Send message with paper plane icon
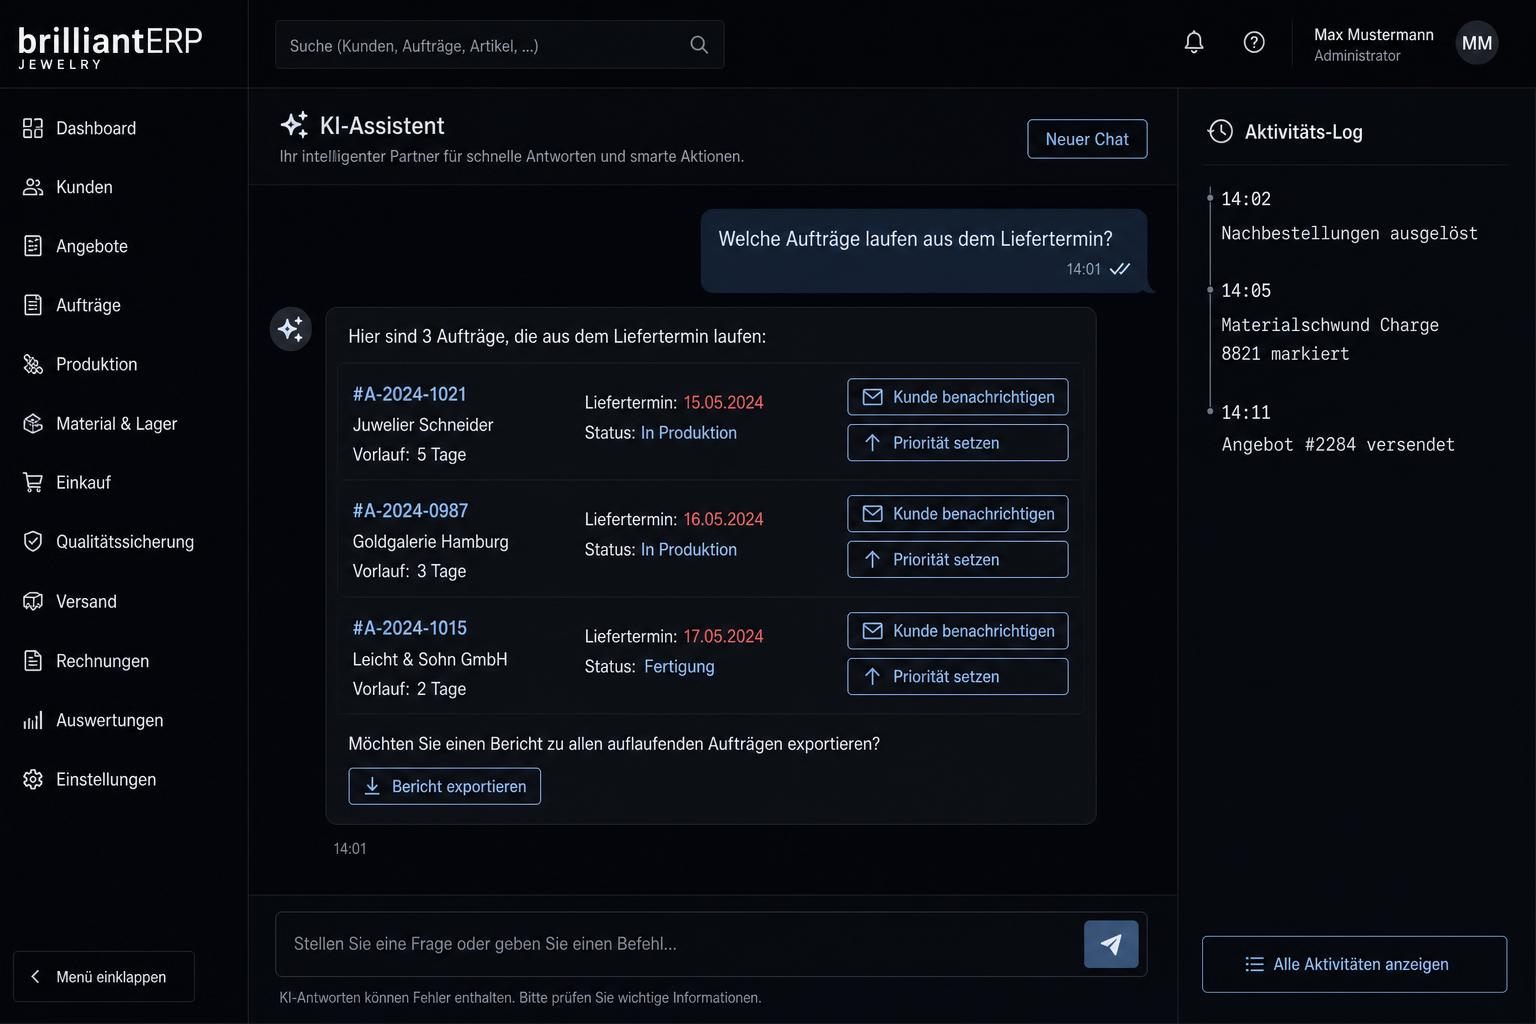Image resolution: width=1536 pixels, height=1024 pixels. [1111, 944]
